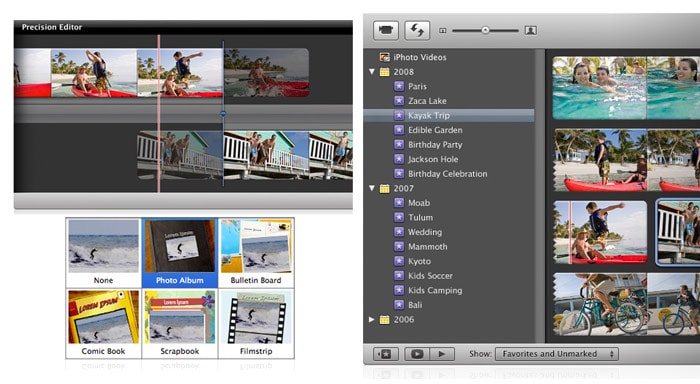
Task: Open the Tulum event
Action: click(x=421, y=217)
